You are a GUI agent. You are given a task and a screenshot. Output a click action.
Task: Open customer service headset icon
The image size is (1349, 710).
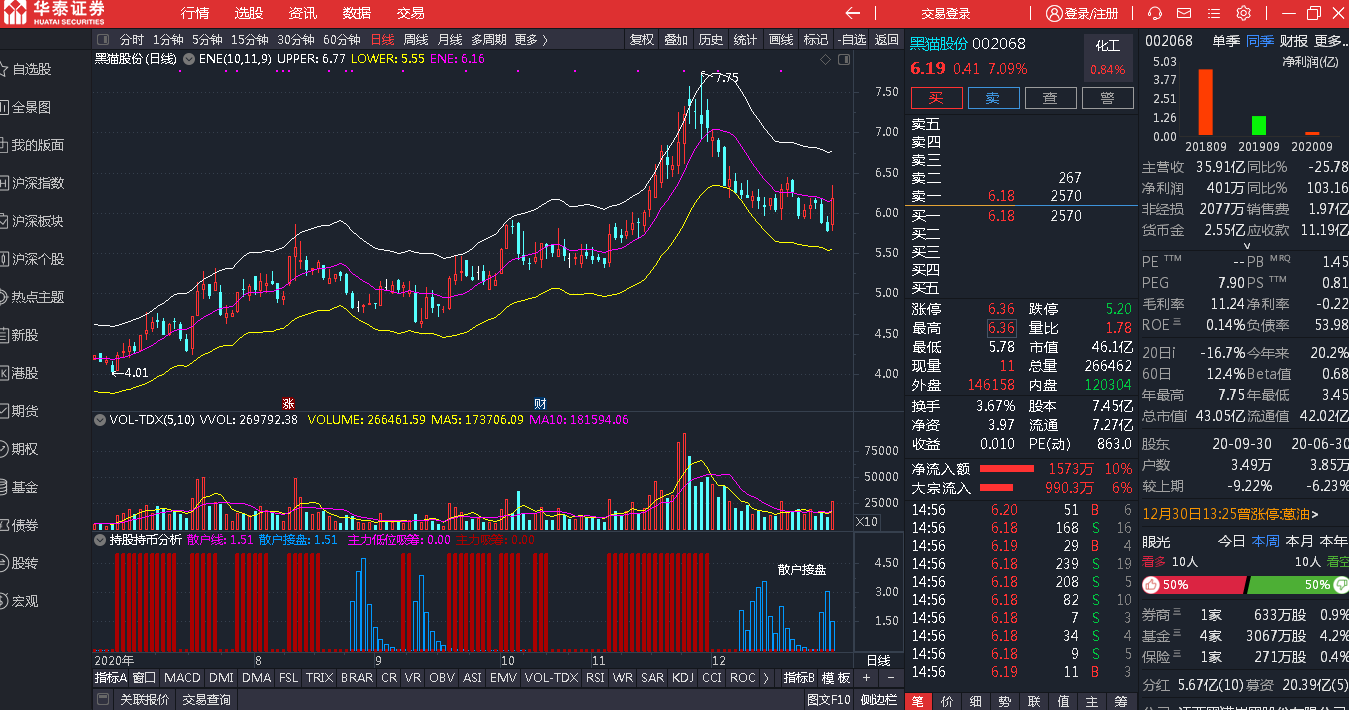click(x=1155, y=13)
